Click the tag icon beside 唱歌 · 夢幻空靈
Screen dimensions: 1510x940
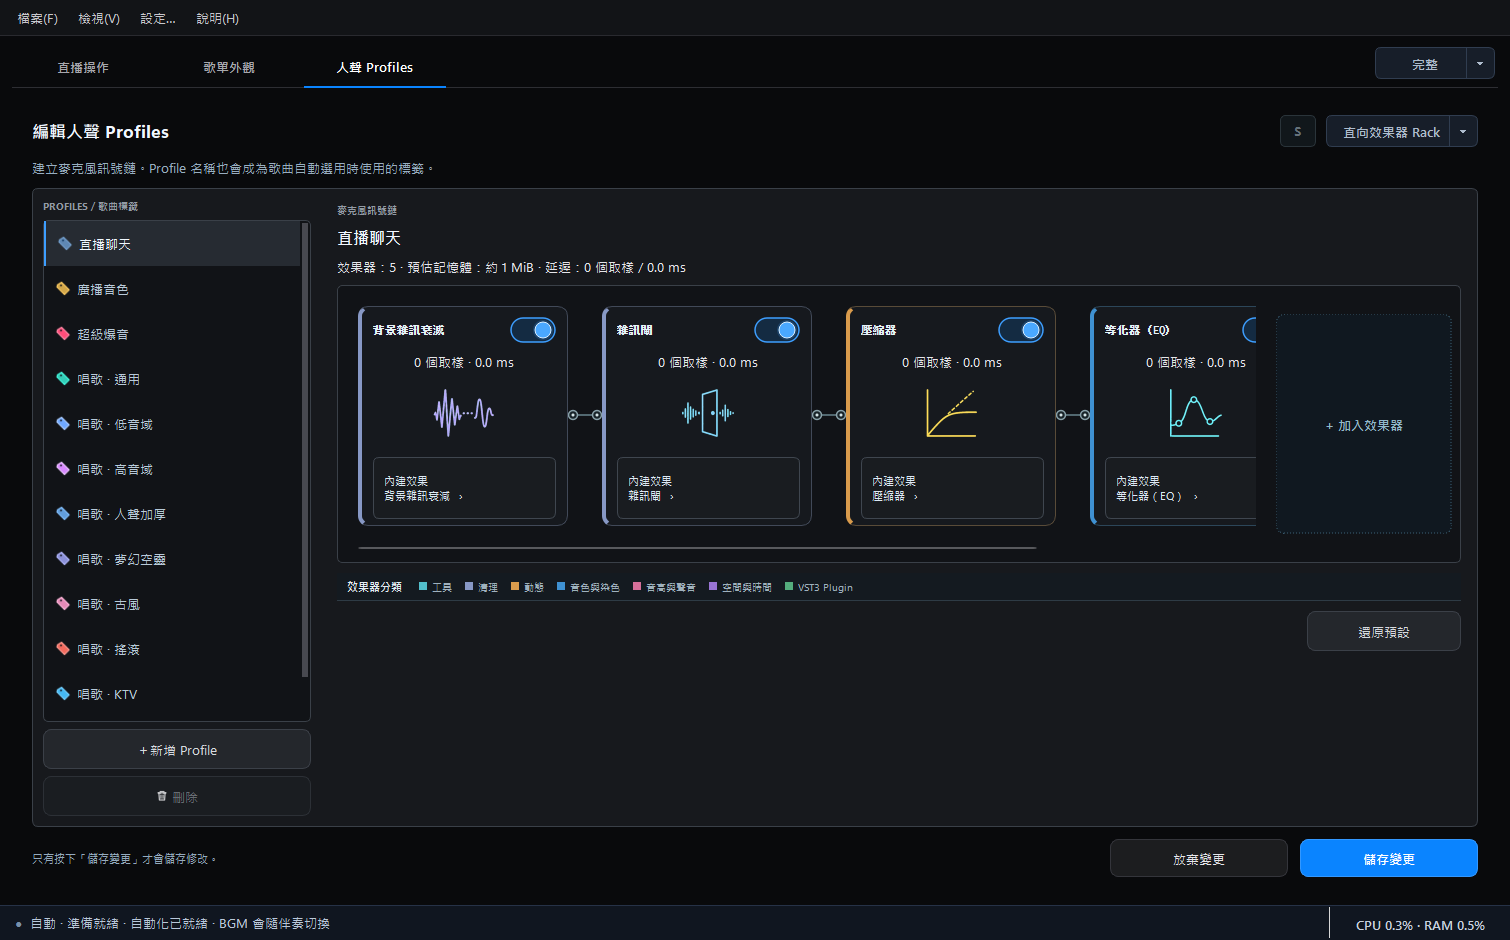tap(63, 559)
